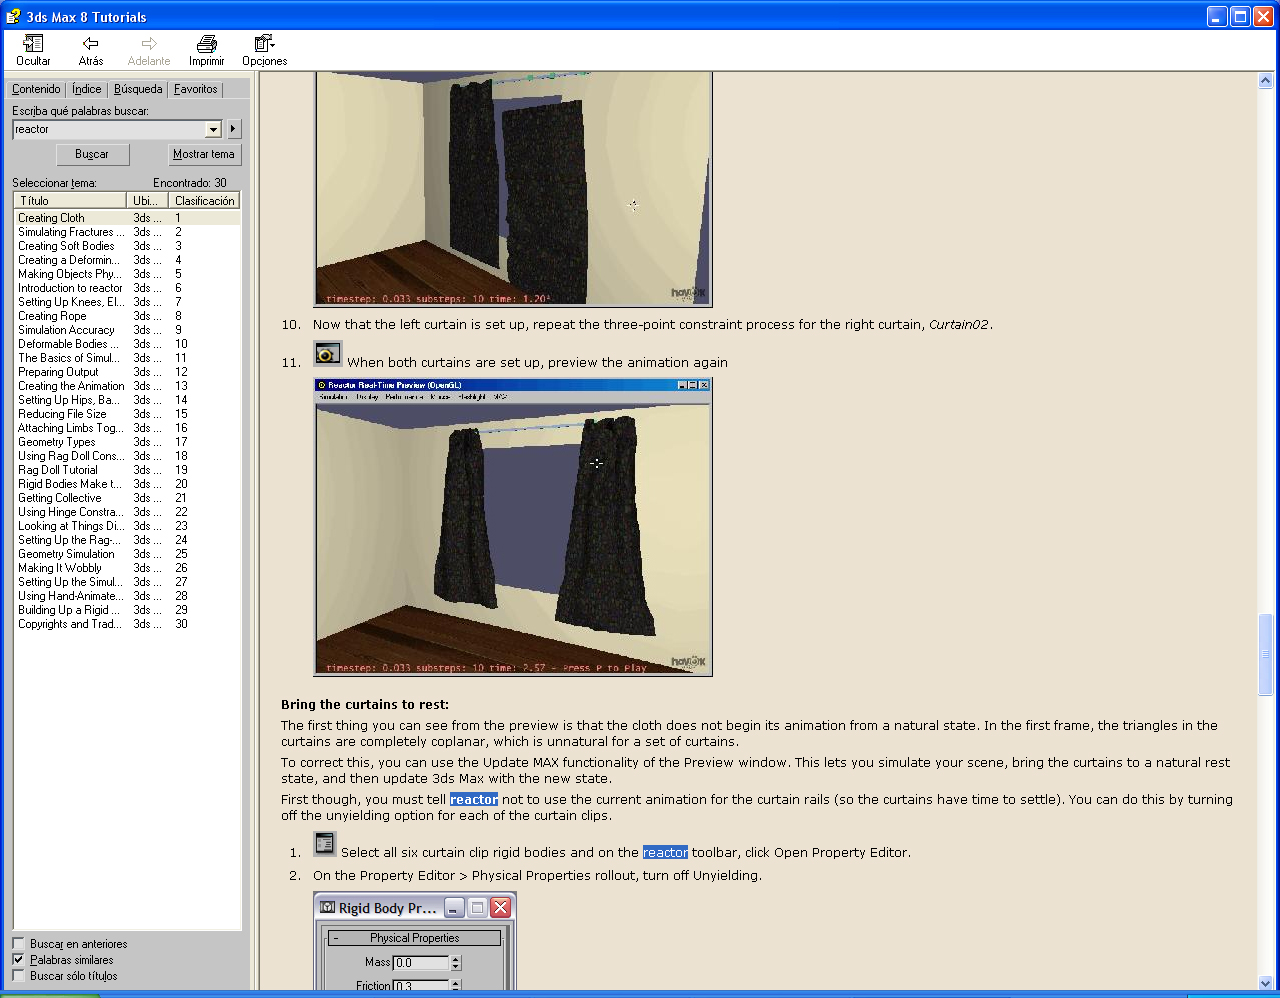The image size is (1280, 998).
Task: Click the scroll down arrow of the topic pane
Action: 1265,983
